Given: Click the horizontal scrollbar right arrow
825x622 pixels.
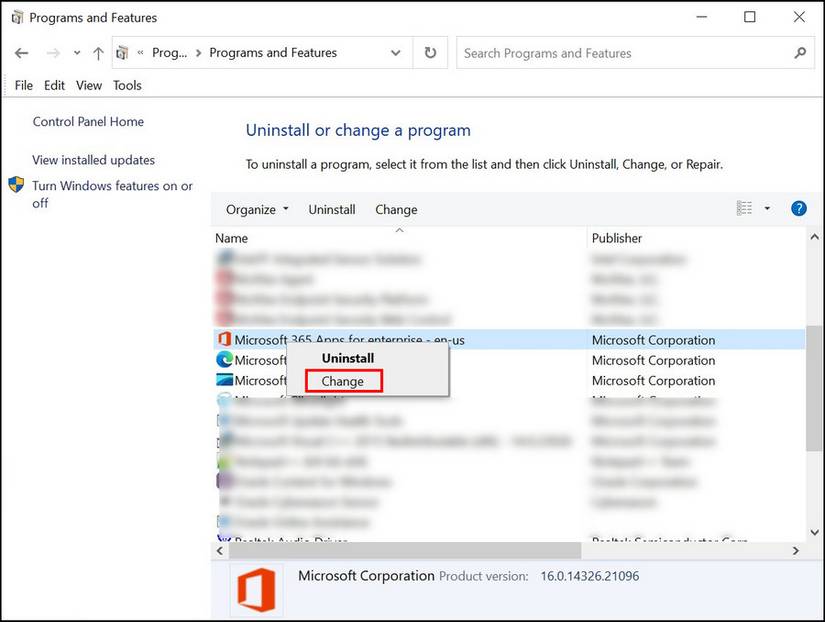Looking at the screenshot, I should [794, 550].
